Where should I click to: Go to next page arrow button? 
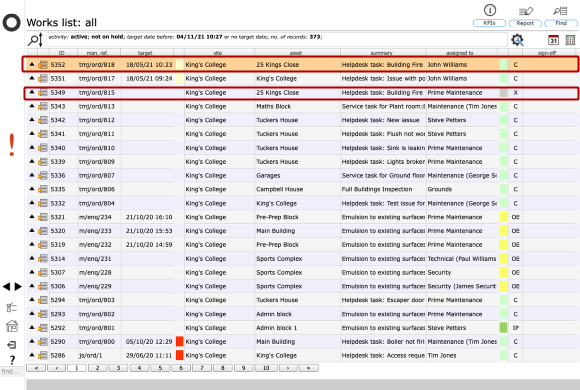coord(288,368)
